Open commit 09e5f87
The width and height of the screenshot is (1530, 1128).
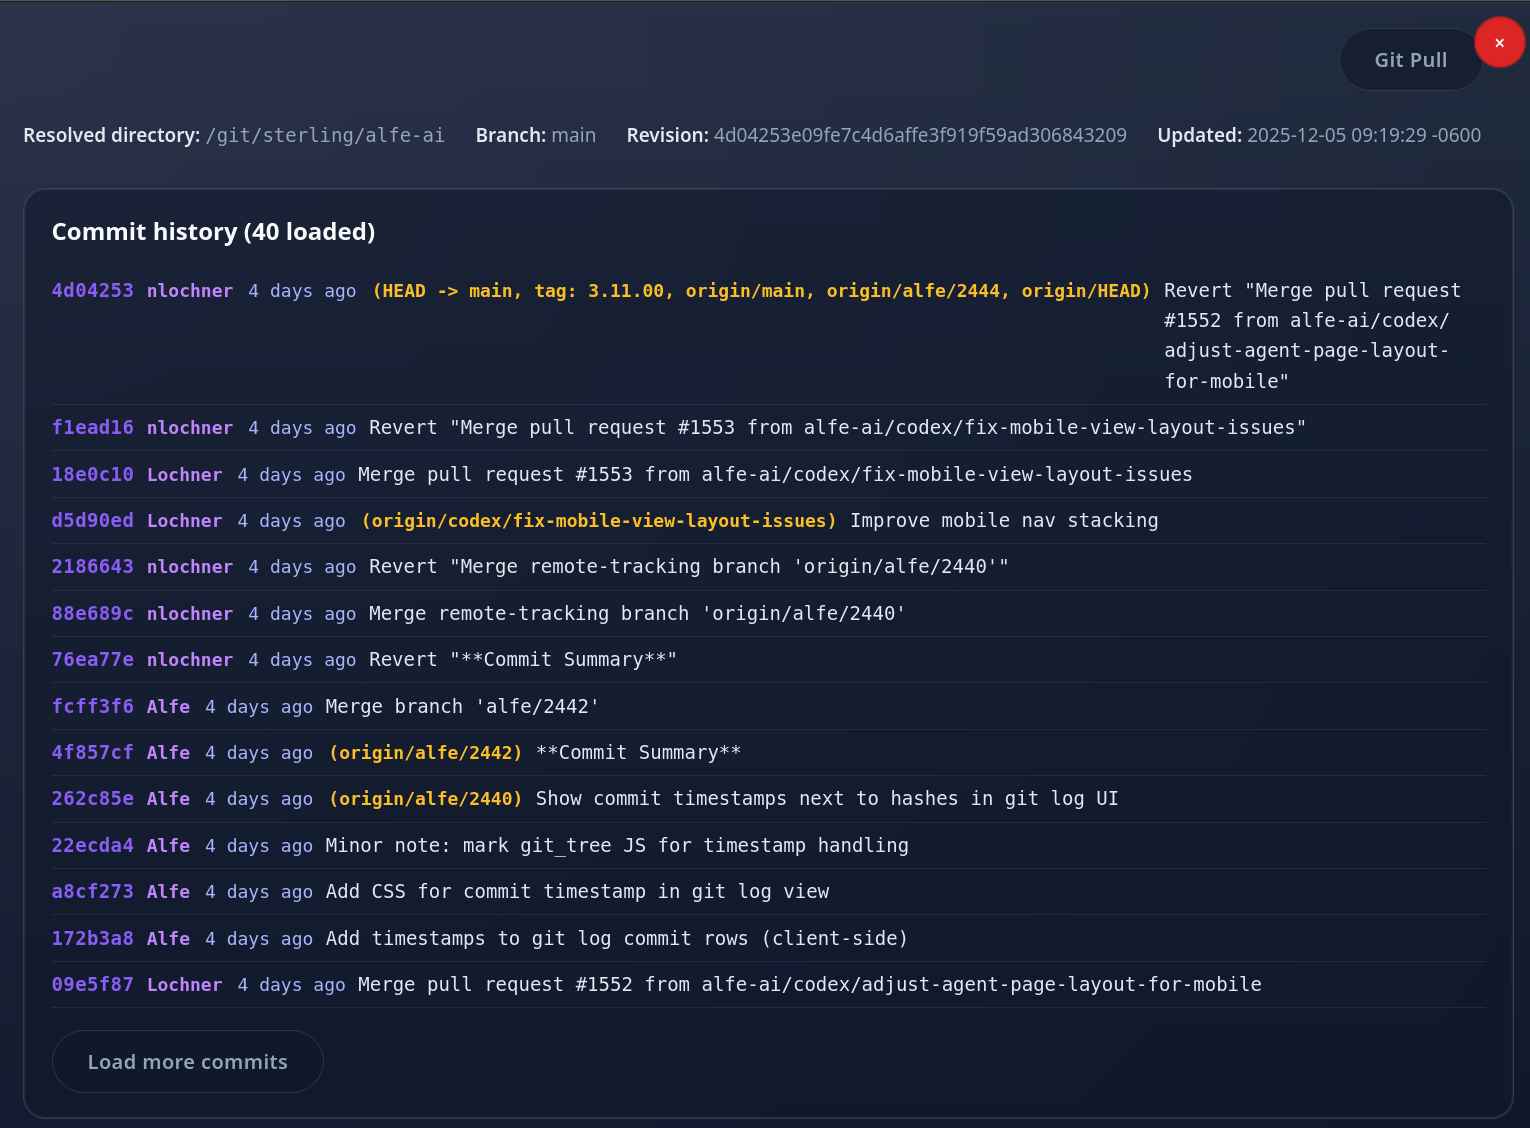[92, 985]
